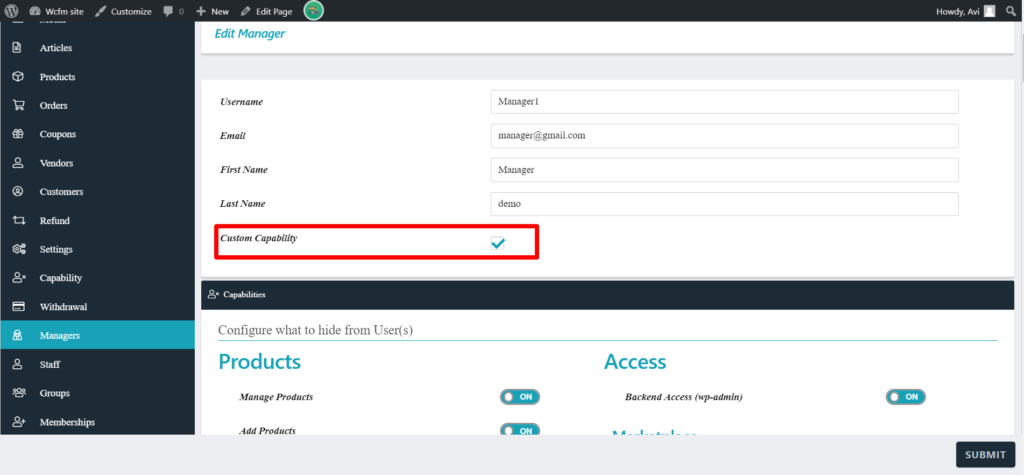Click the Groups people icon
Screen dimensions: 1024x475
coord(19,393)
